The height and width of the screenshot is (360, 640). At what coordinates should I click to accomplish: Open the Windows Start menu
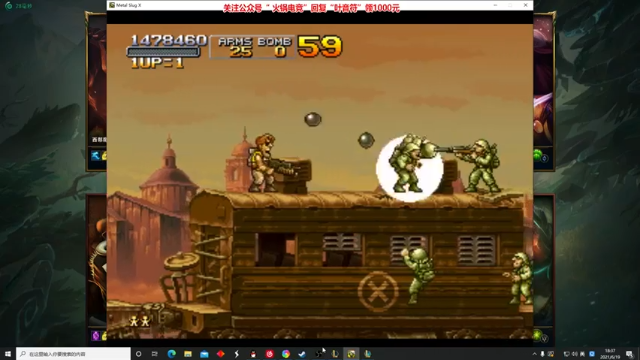8,354
